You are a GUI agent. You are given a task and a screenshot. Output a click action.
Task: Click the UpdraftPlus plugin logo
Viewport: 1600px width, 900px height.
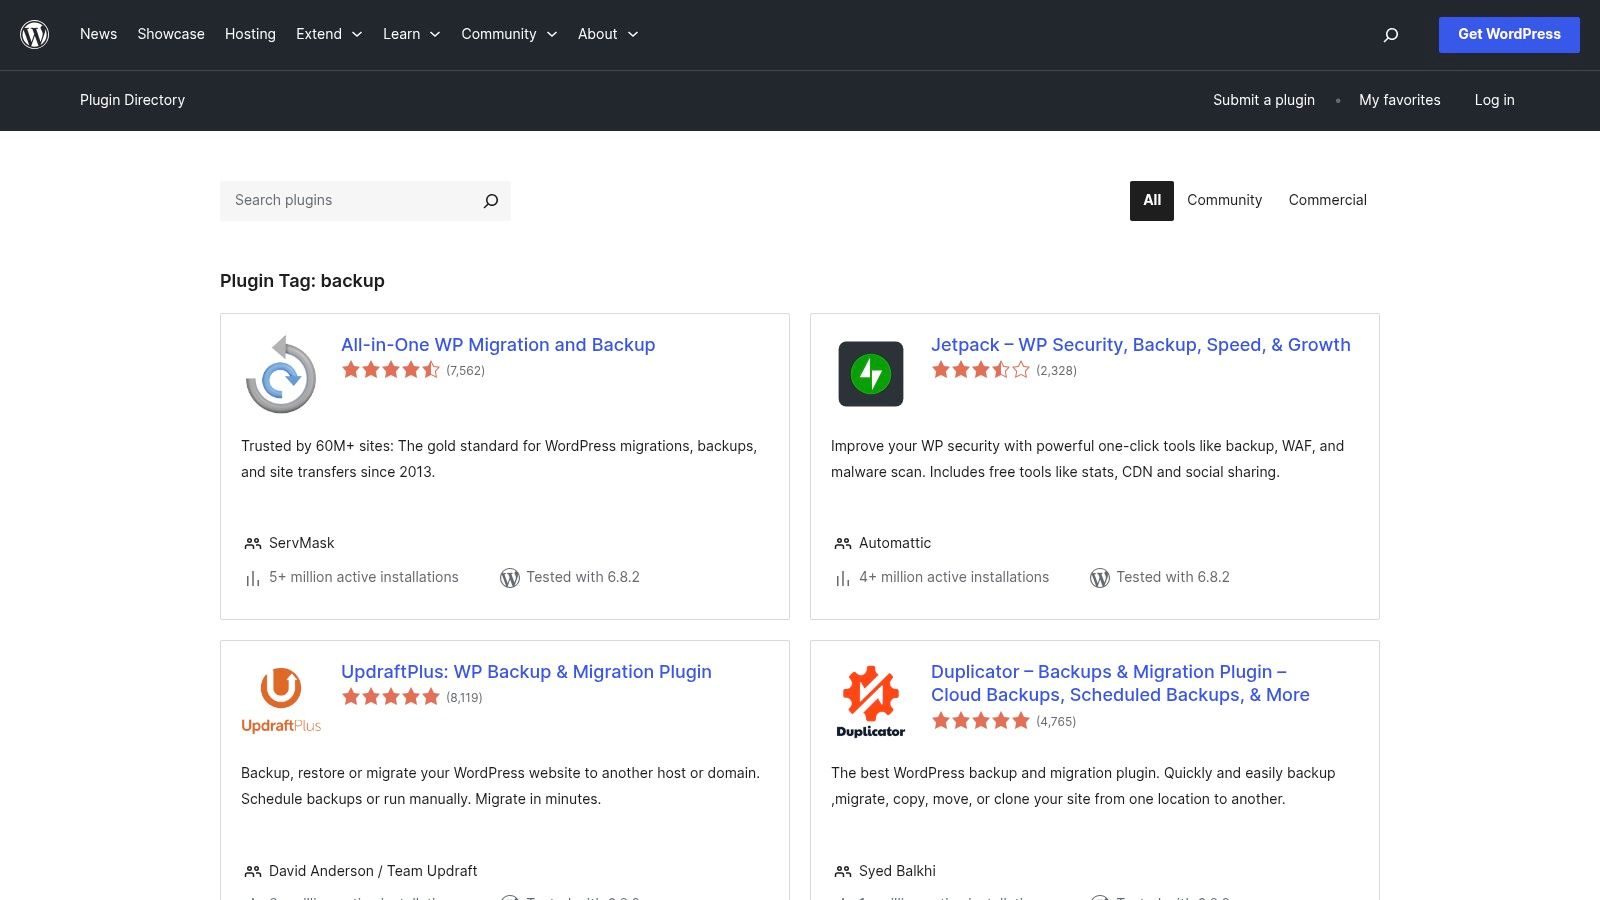click(281, 700)
